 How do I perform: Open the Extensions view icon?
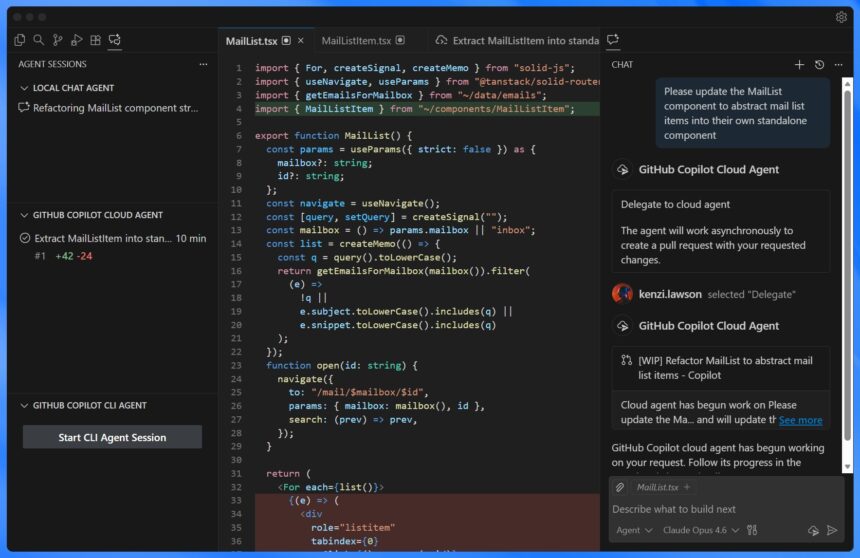(95, 40)
